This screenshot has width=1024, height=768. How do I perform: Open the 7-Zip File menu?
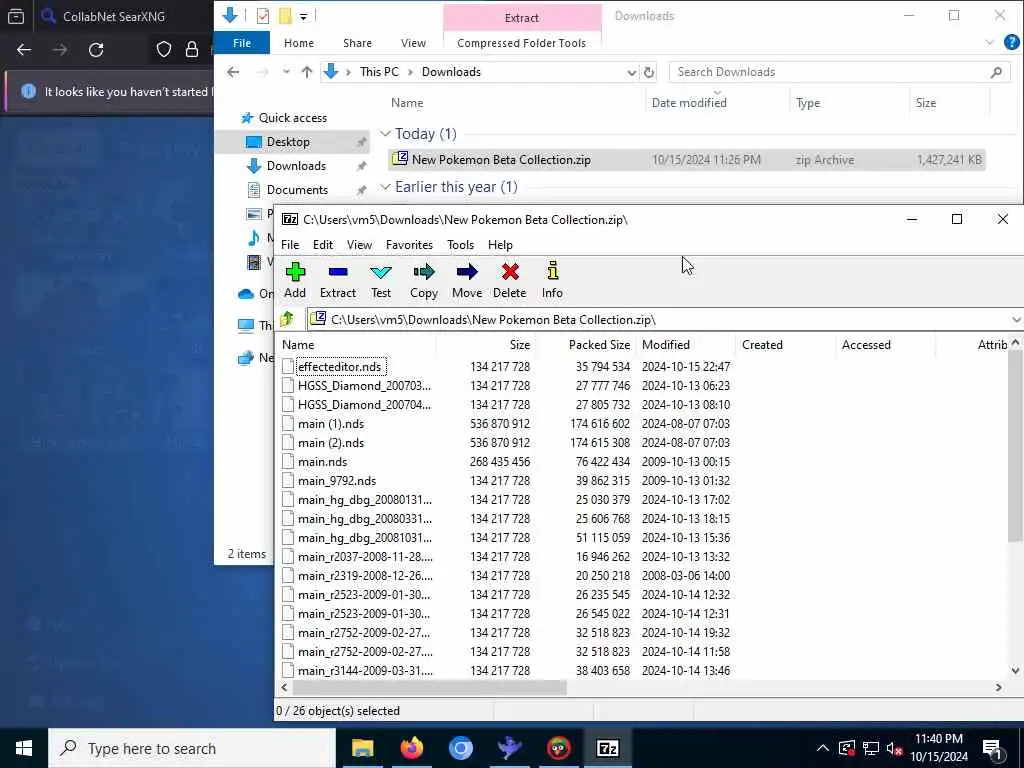tap(290, 245)
